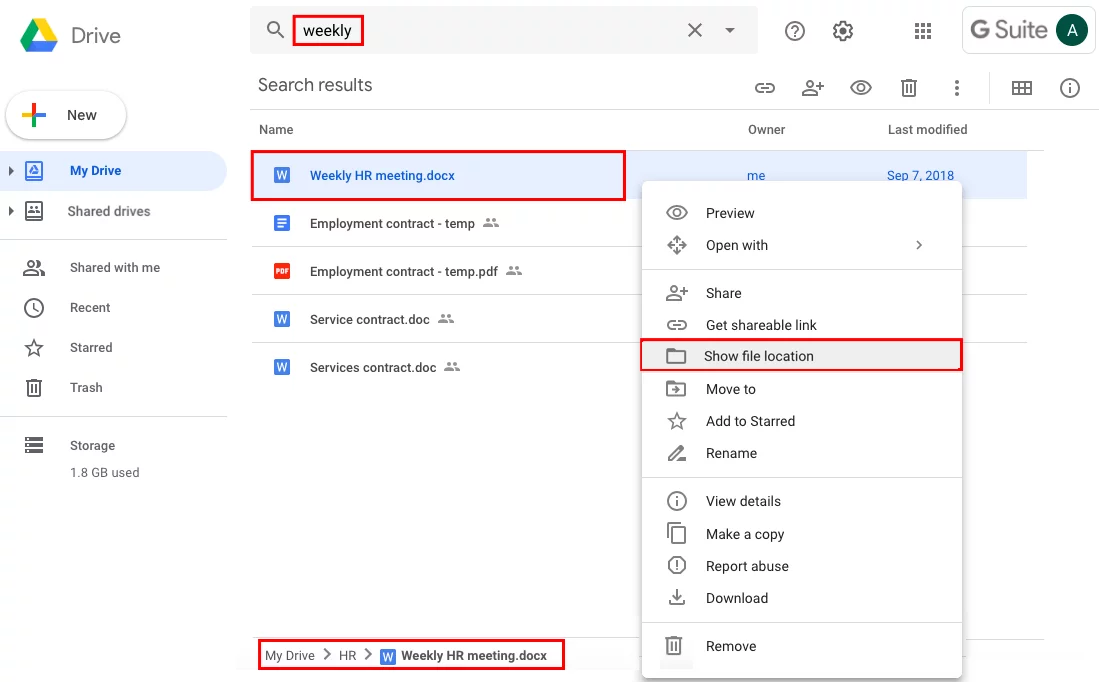Viewport: 1099px width, 683px height.
Task: Click the Word icon of Services contract.doc
Action: pyautogui.click(x=282, y=367)
